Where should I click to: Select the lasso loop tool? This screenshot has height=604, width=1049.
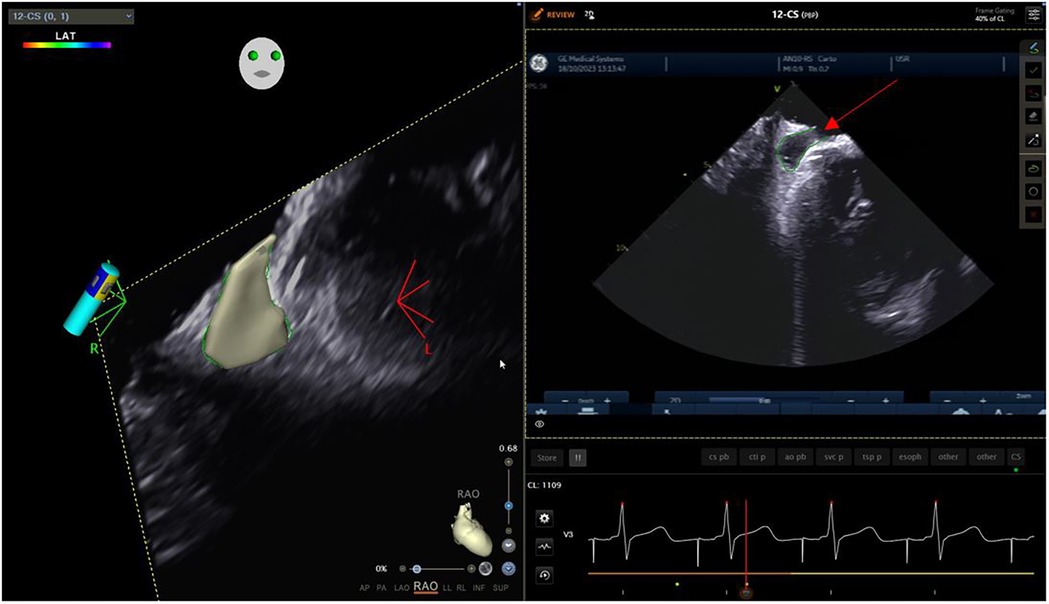tap(1033, 169)
